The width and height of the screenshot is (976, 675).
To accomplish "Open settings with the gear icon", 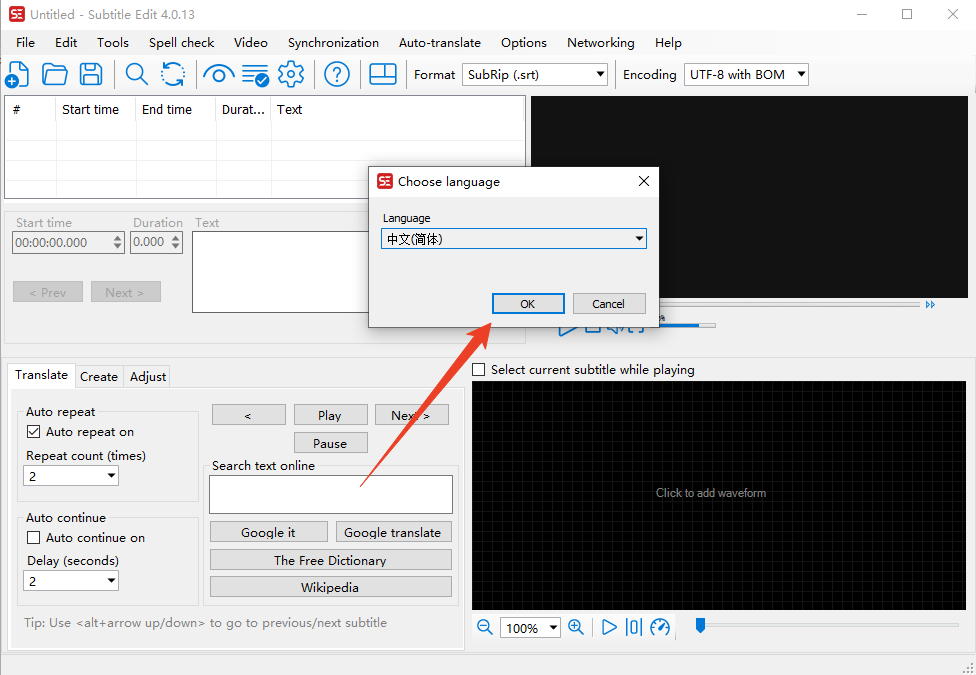I will click(x=291, y=75).
